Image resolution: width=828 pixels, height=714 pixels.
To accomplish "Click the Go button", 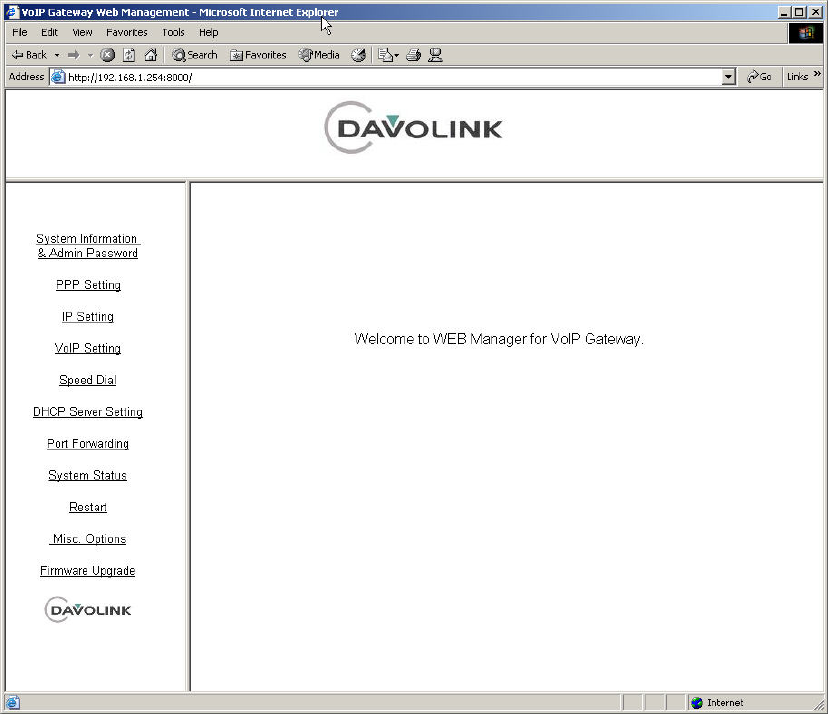I will click(x=759, y=77).
